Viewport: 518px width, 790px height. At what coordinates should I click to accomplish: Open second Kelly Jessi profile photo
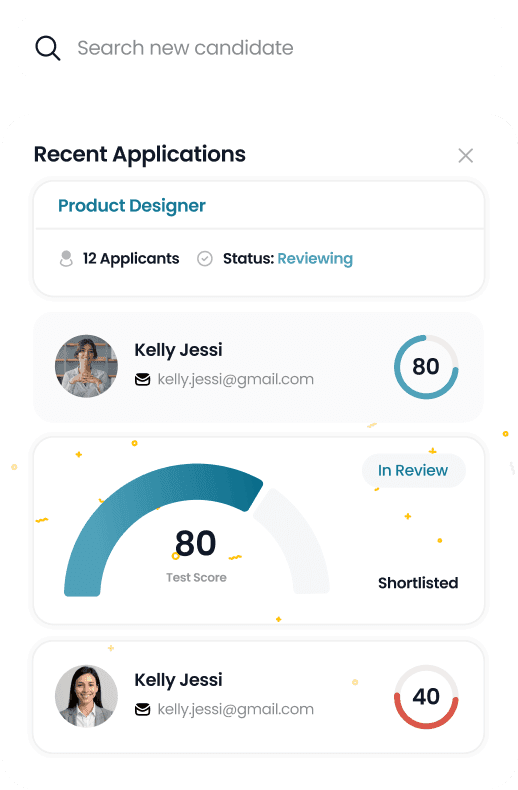coord(86,696)
